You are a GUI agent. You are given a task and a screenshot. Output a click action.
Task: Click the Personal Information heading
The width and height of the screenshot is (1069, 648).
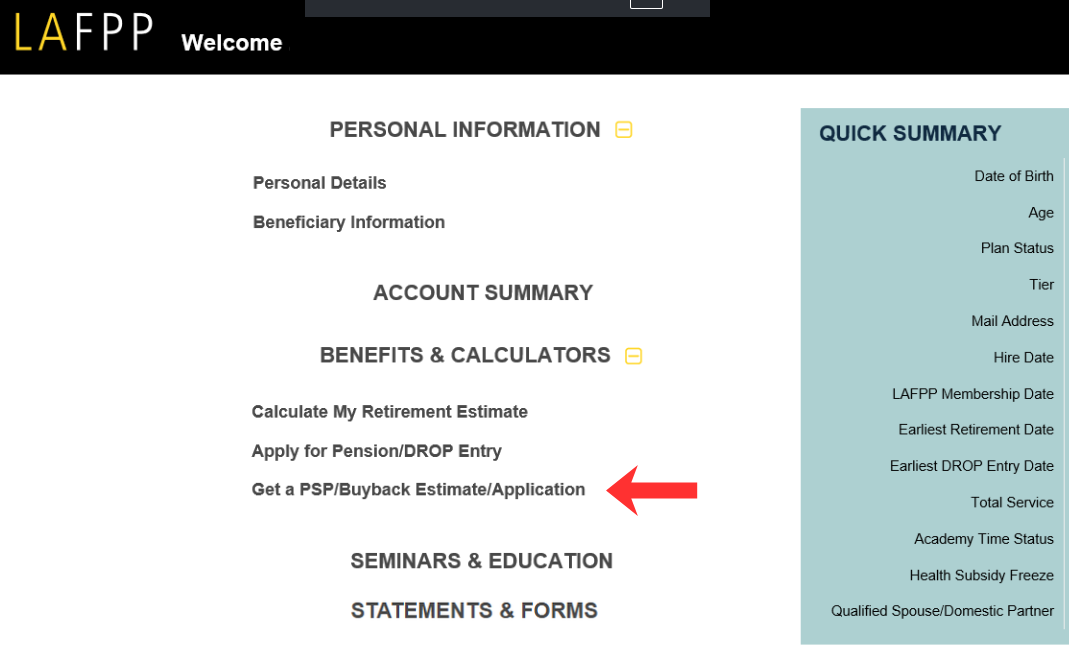465,130
